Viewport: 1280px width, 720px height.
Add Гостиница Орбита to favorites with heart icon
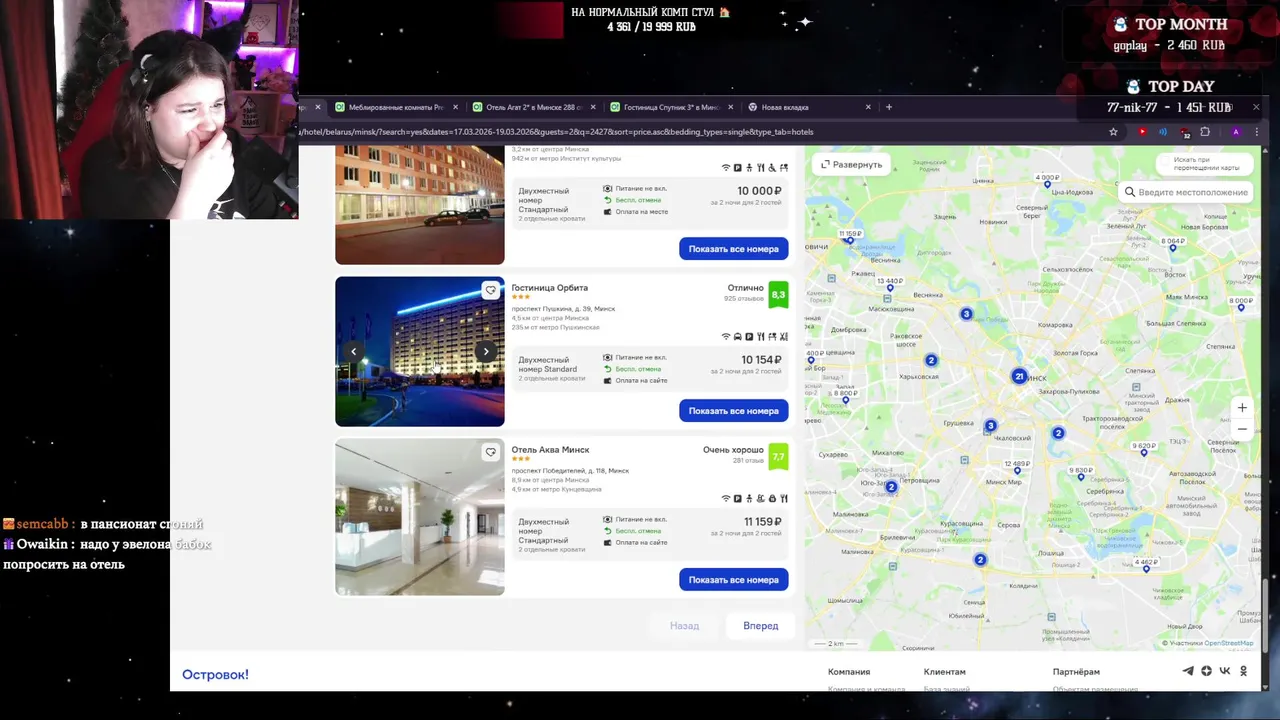coord(490,290)
